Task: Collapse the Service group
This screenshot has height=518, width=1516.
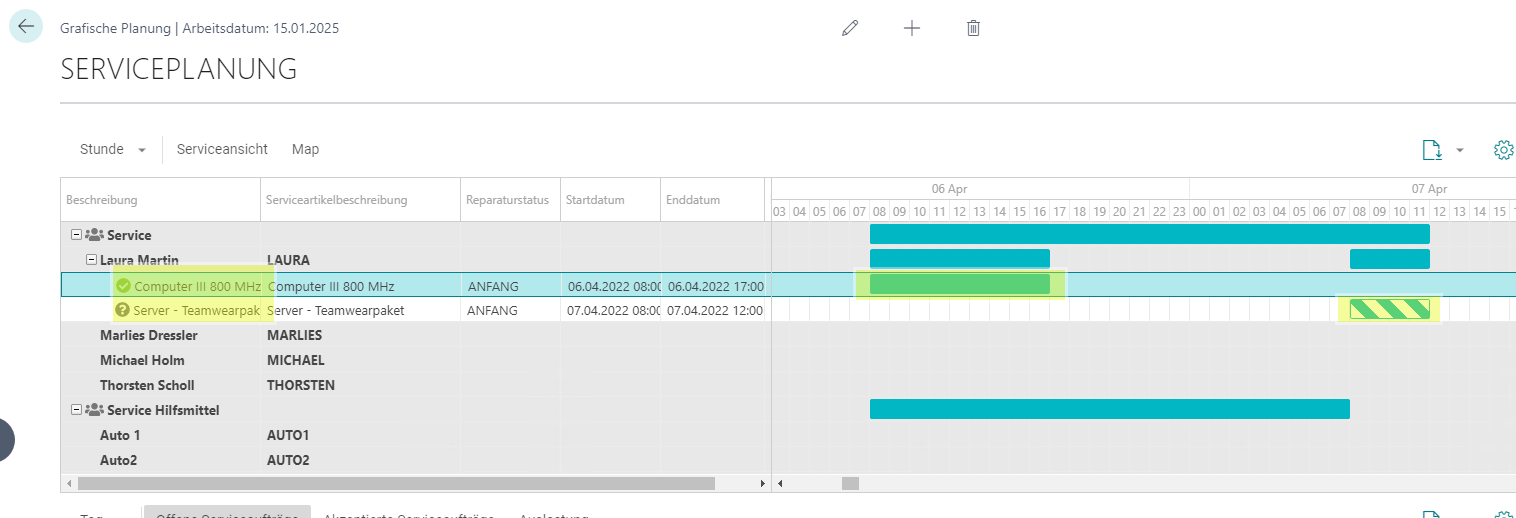Action: 76,235
